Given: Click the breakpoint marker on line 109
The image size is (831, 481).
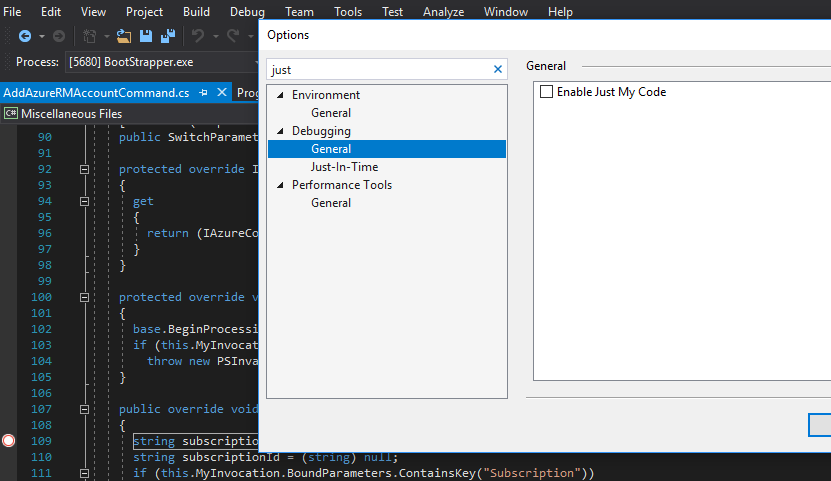Looking at the screenshot, I should 8,441.
